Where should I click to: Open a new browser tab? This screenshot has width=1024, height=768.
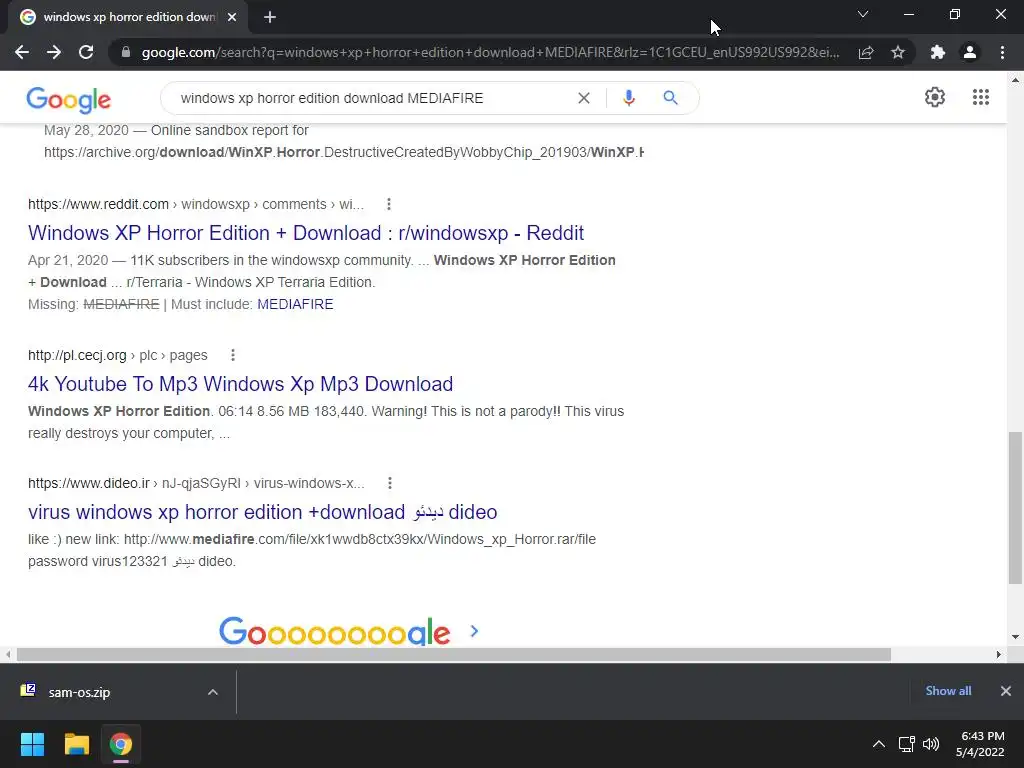(270, 18)
